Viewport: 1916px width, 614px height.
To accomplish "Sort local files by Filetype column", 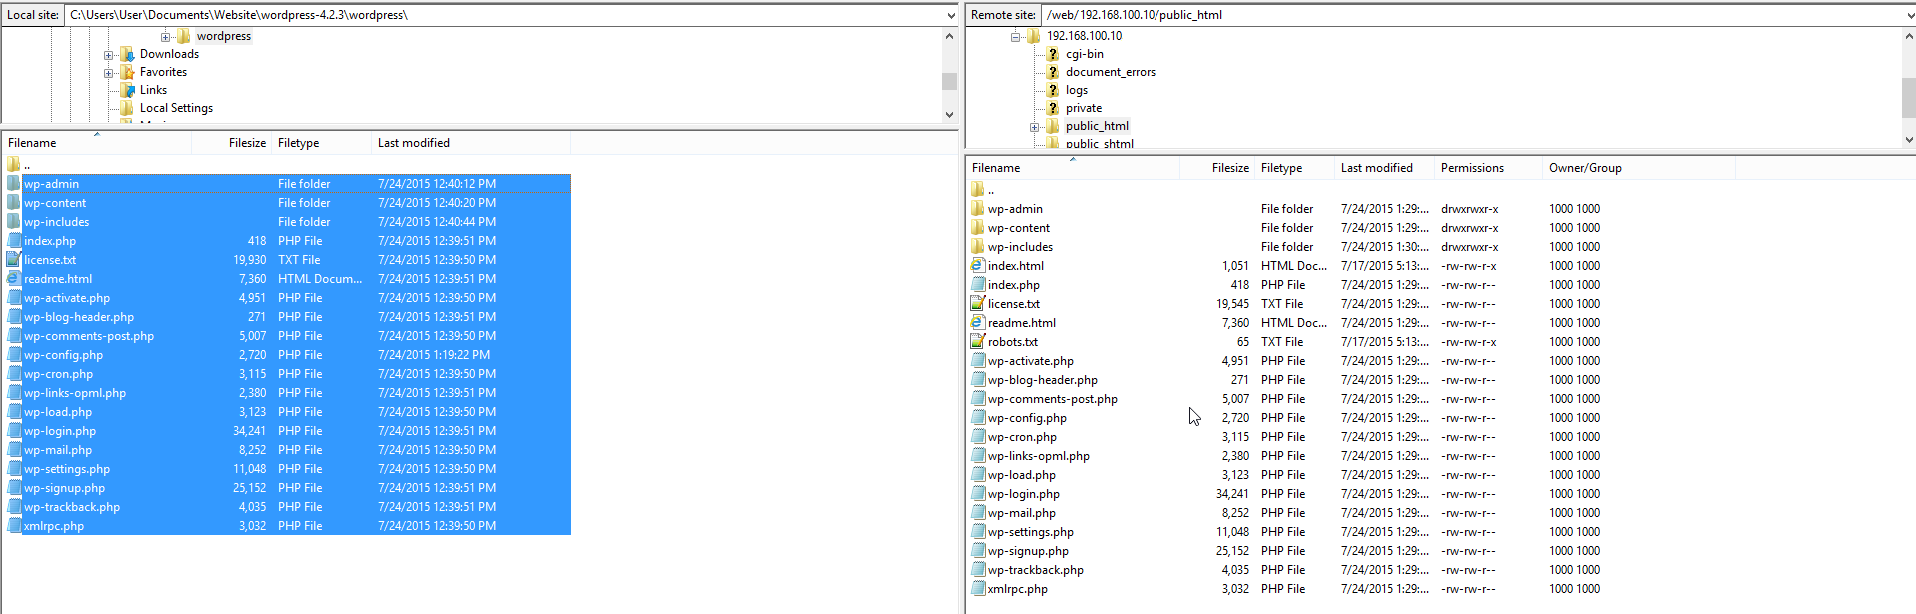I will (321, 143).
